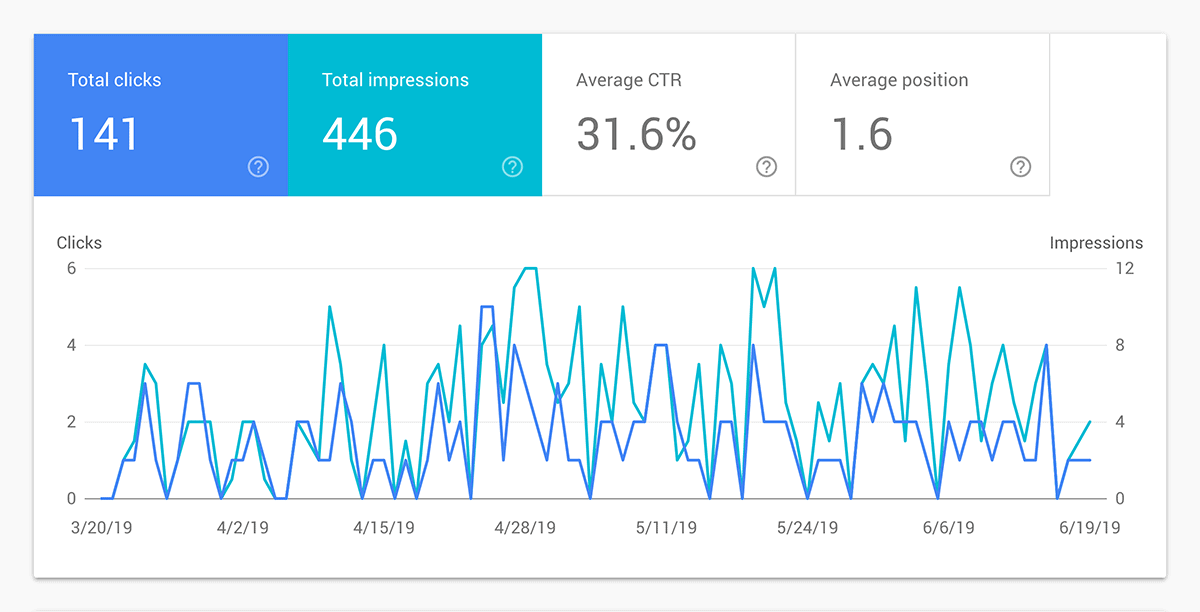Image resolution: width=1200 pixels, height=612 pixels.
Task: Click the Clicks axis title
Action: coord(79,243)
